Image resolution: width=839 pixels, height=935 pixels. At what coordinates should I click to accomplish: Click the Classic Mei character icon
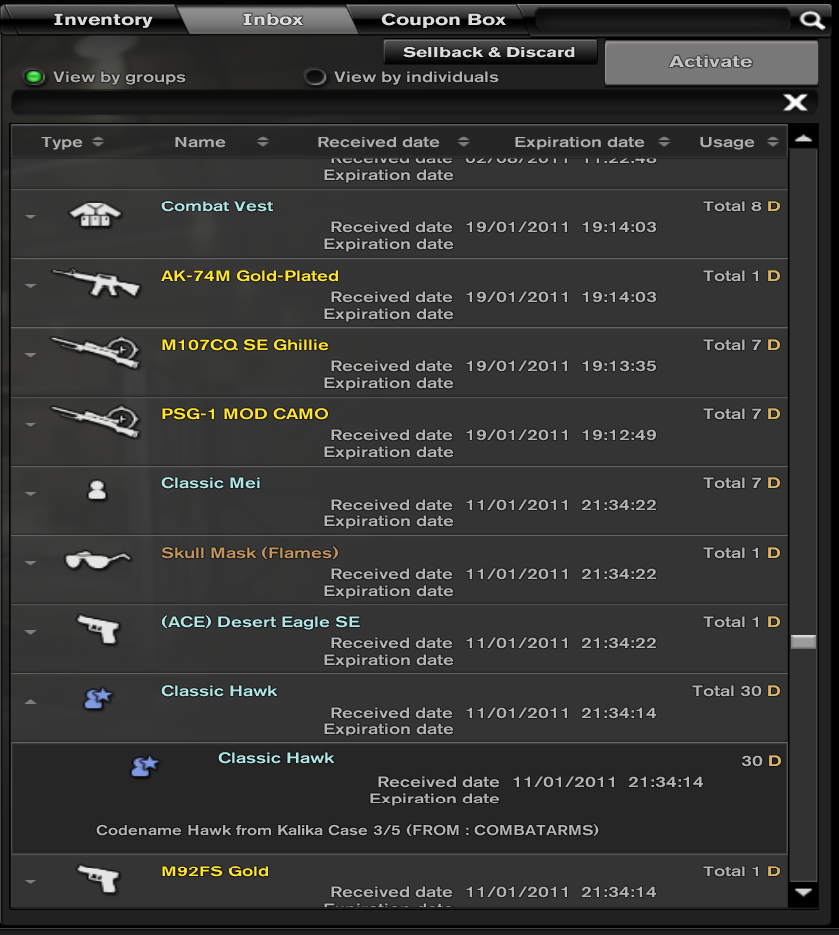tap(97, 490)
